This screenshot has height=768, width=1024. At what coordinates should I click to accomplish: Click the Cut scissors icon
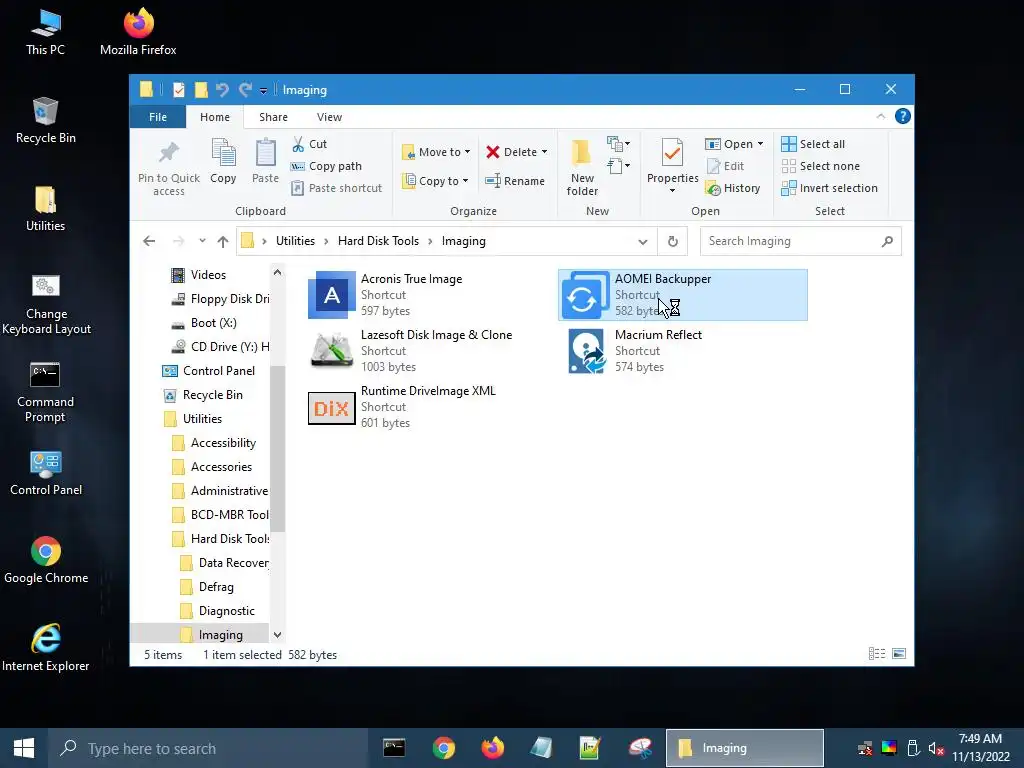click(298, 144)
